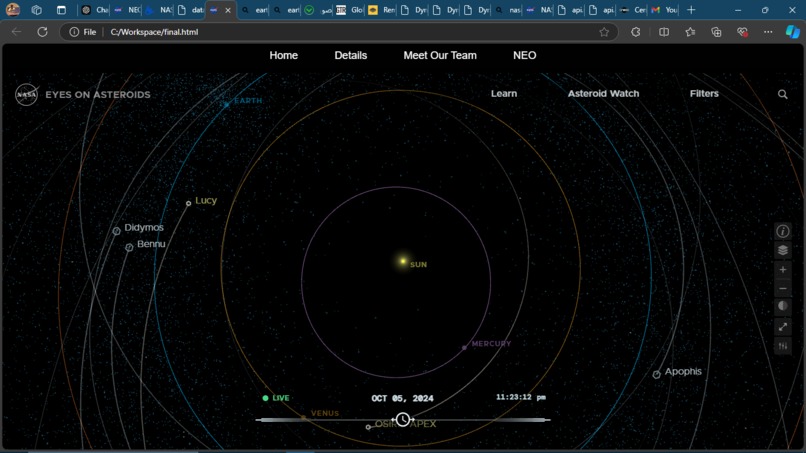
Task: Select the Didymos asteroid label
Action: (144, 227)
